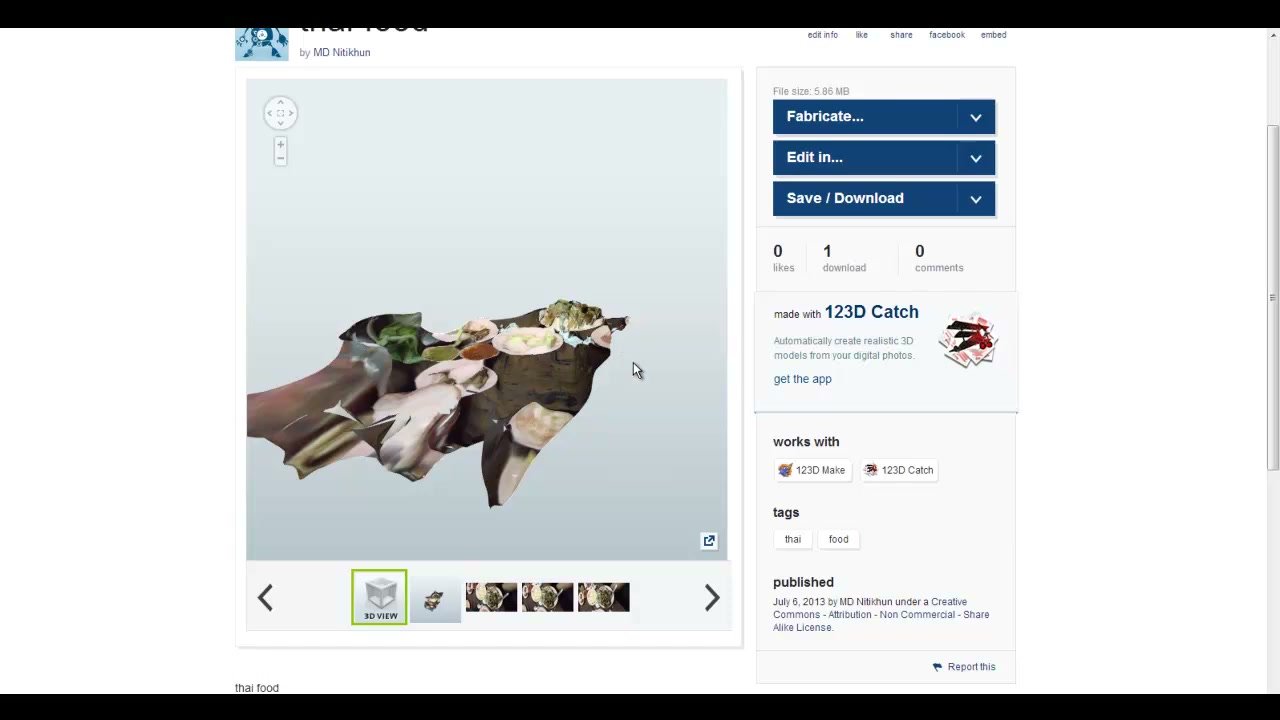Open author MD Nitikhun profile link
Image resolution: width=1280 pixels, height=720 pixels.
[342, 52]
